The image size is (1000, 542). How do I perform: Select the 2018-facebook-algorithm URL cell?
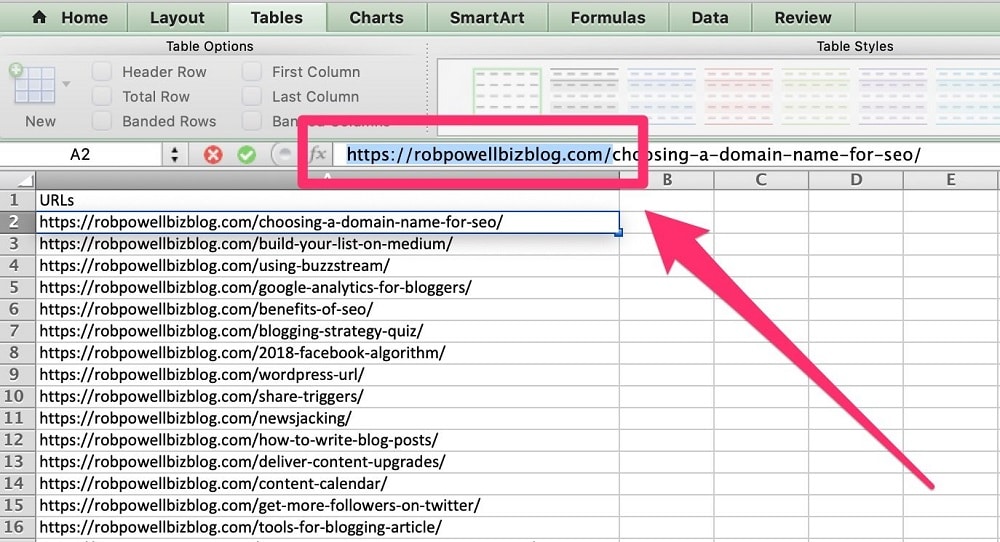point(327,353)
